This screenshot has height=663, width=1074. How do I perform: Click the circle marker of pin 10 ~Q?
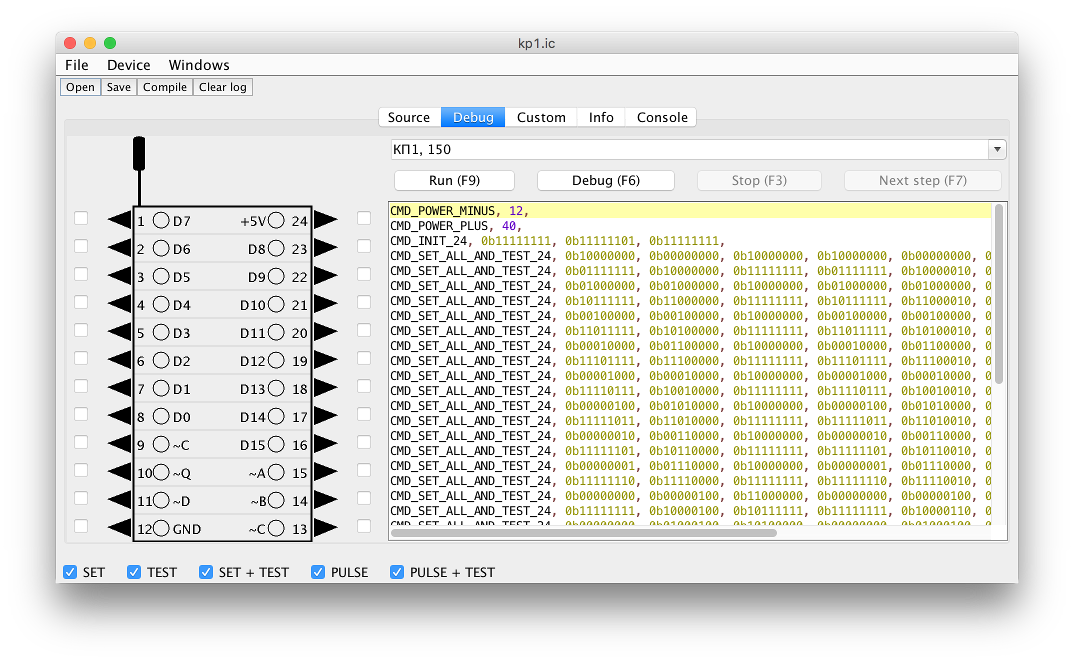click(162, 473)
